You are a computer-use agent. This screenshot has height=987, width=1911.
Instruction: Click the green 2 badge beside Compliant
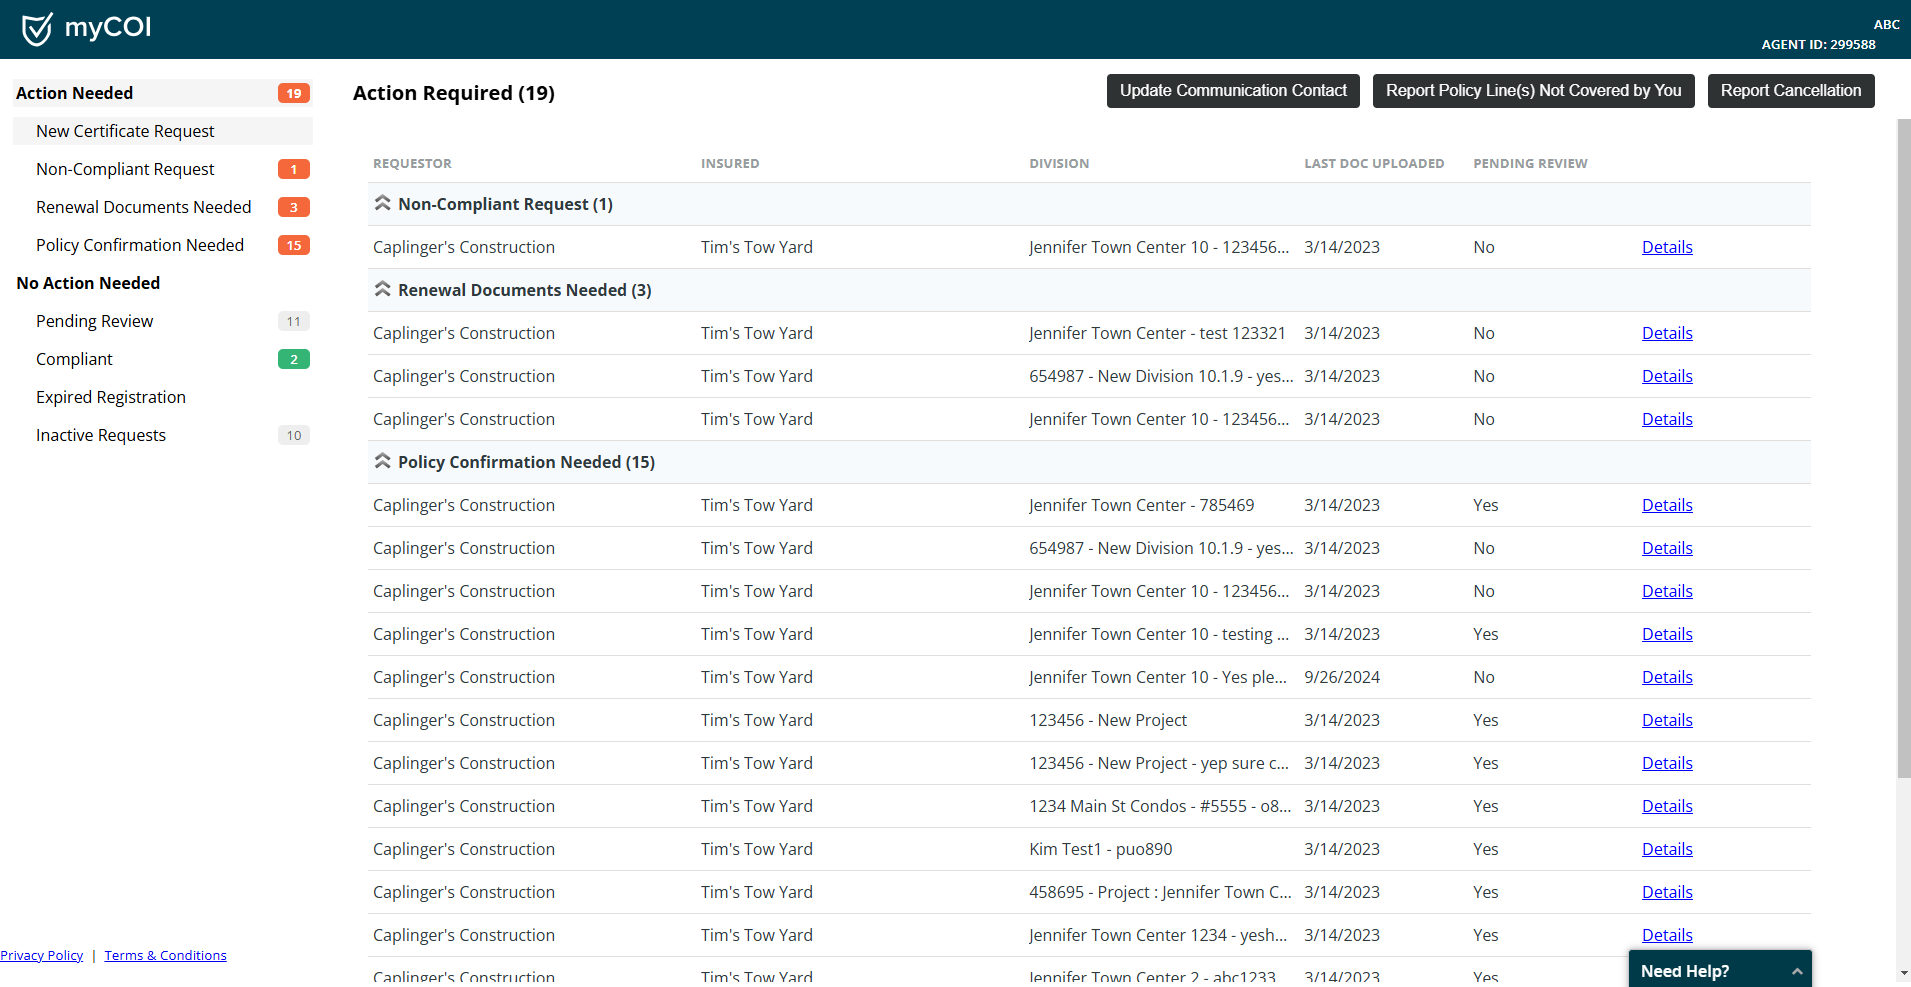point(292,358)
